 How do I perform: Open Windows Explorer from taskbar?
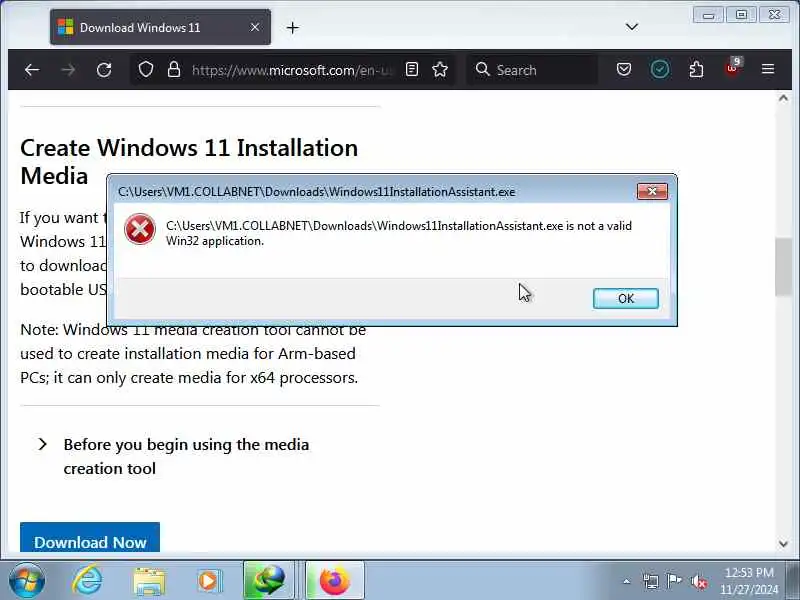point(149,582)
